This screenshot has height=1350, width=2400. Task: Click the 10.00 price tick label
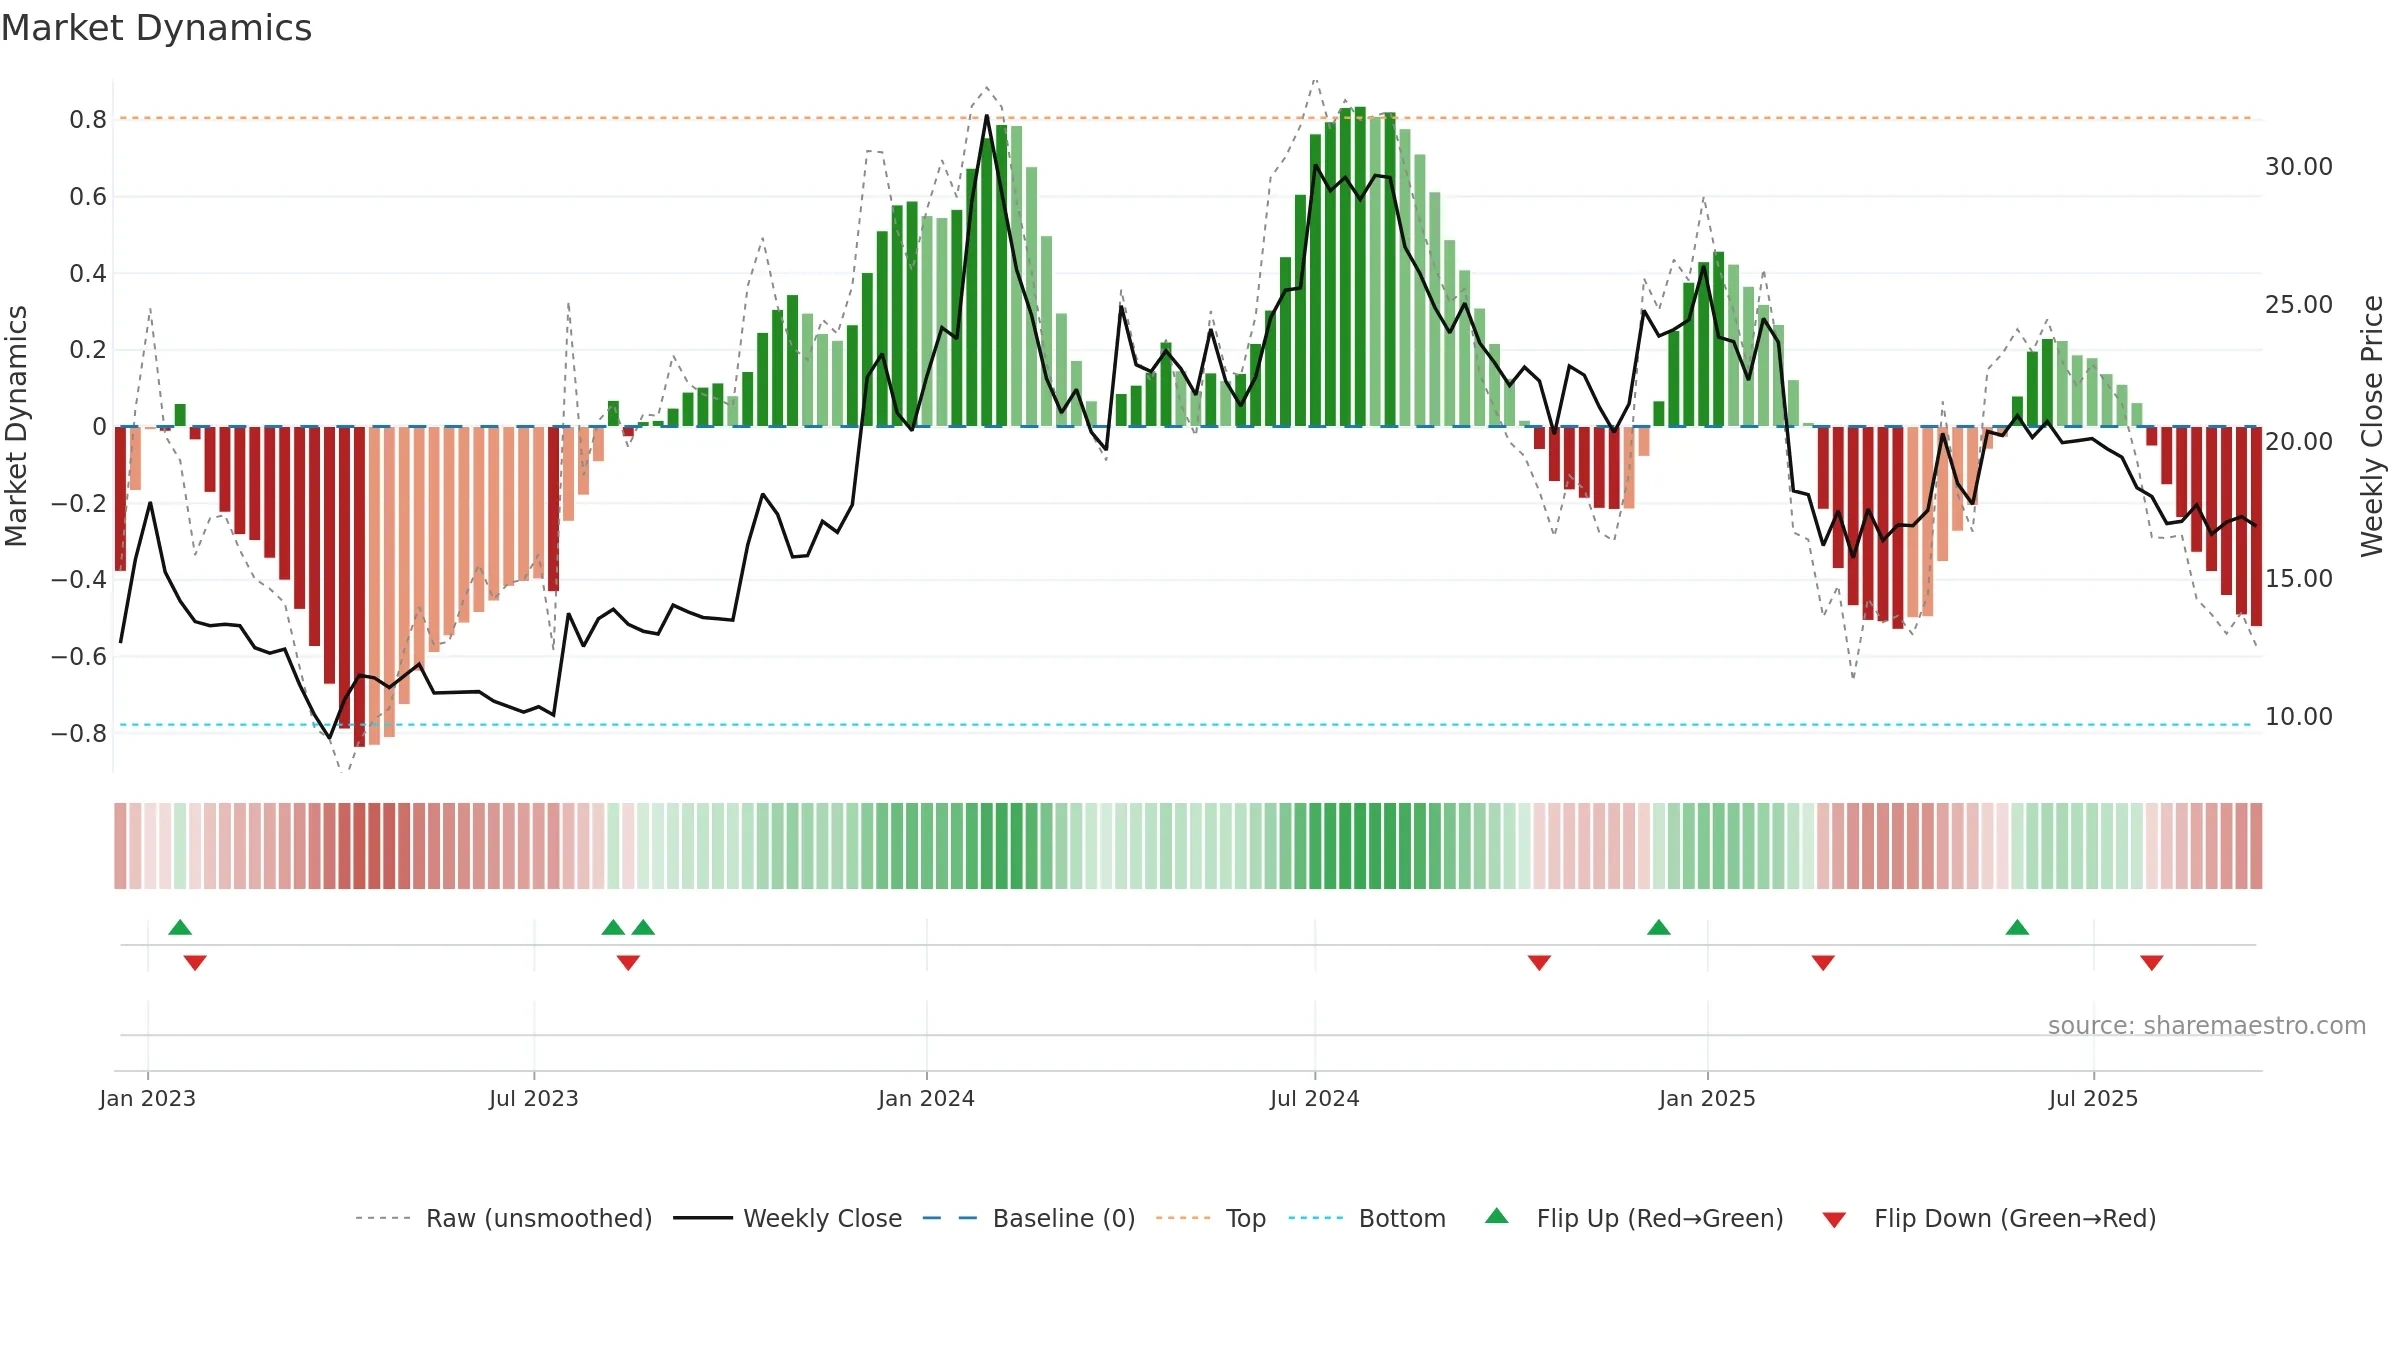(2299, 717)
